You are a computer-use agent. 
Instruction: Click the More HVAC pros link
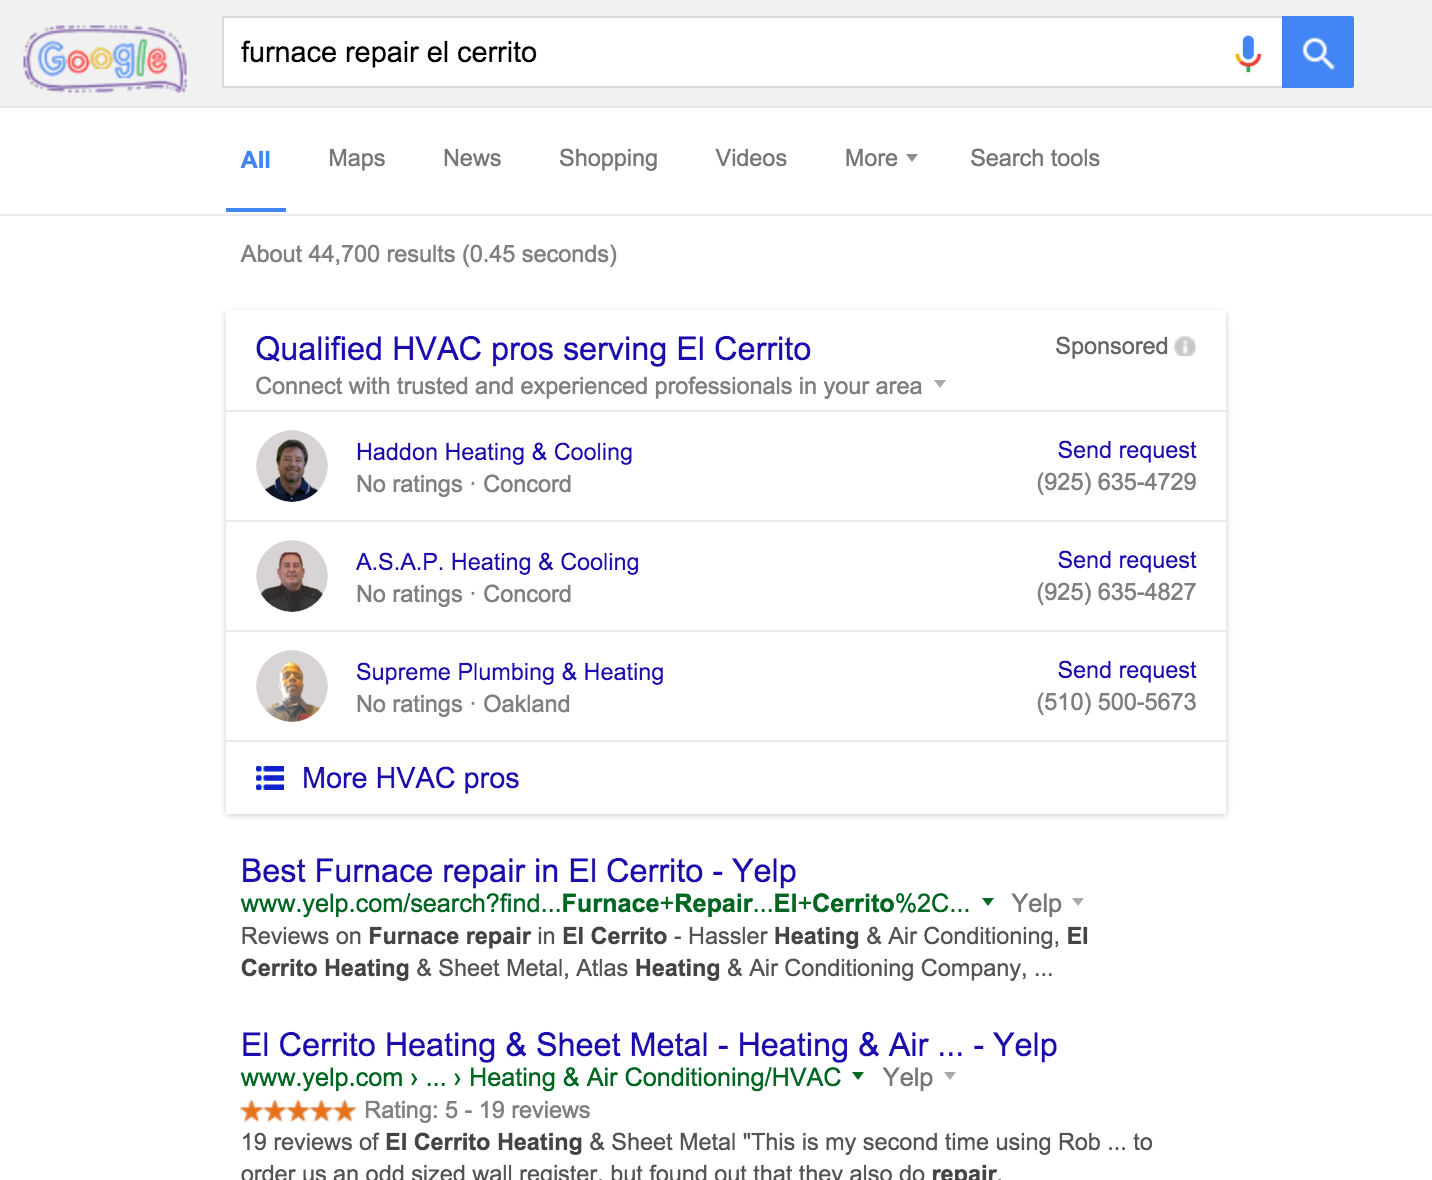coord(410,778)
